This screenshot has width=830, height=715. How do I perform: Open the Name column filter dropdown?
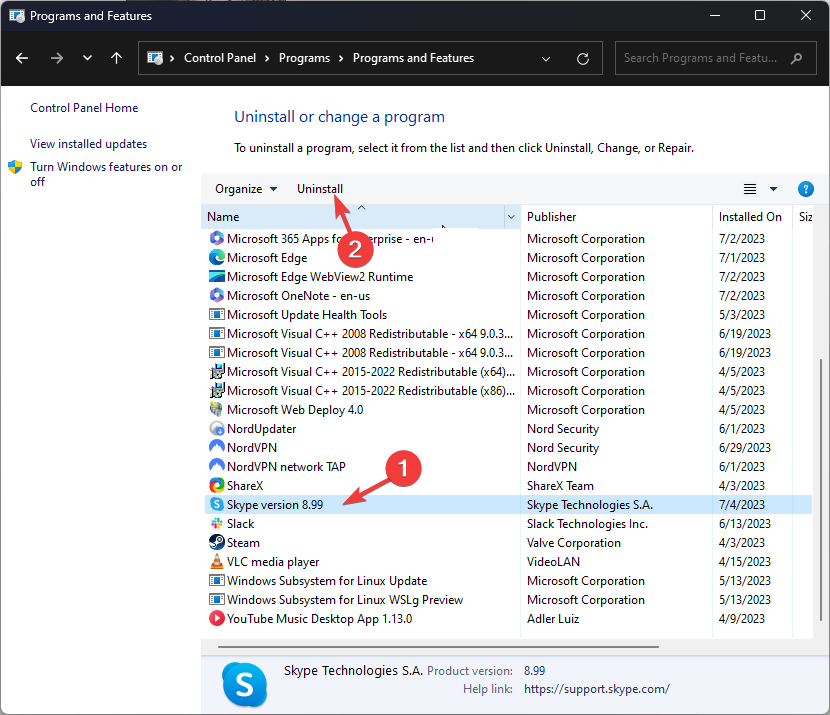(511, 217)
